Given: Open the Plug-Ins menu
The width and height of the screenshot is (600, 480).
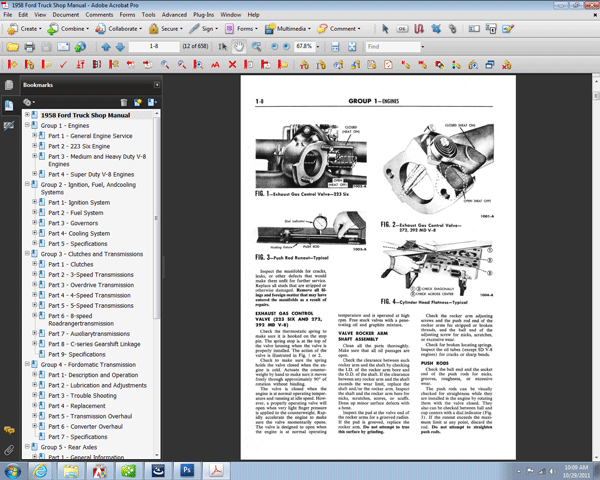Looking at the screenshot, I should pos(204,15).
